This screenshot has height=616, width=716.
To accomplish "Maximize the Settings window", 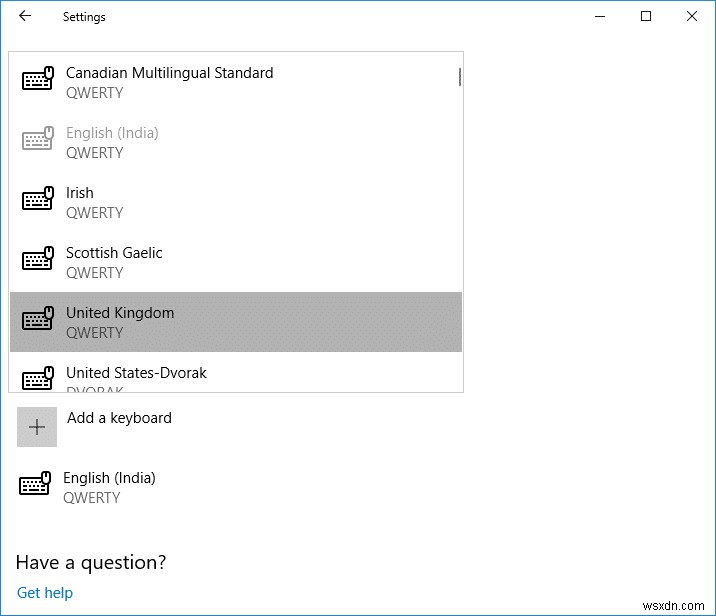I will 646,16.
